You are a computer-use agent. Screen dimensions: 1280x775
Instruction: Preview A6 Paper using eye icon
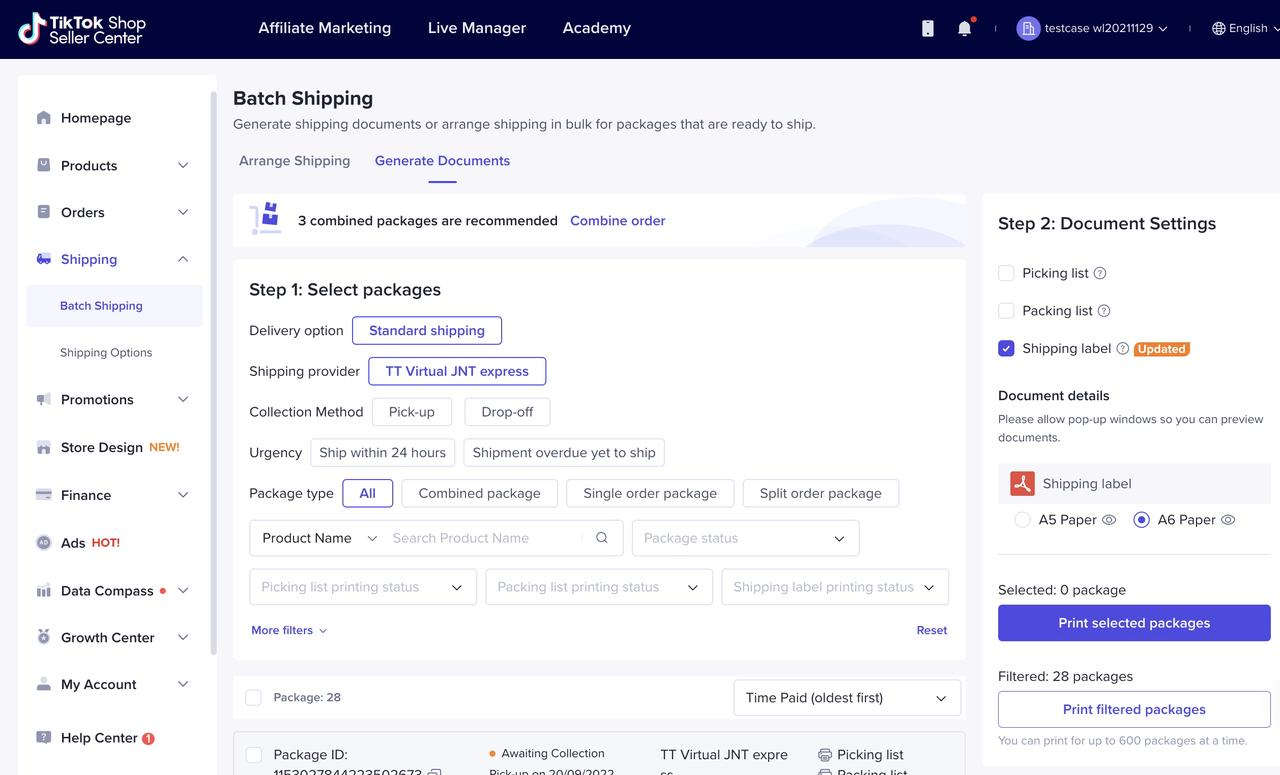click(1228, 520)
